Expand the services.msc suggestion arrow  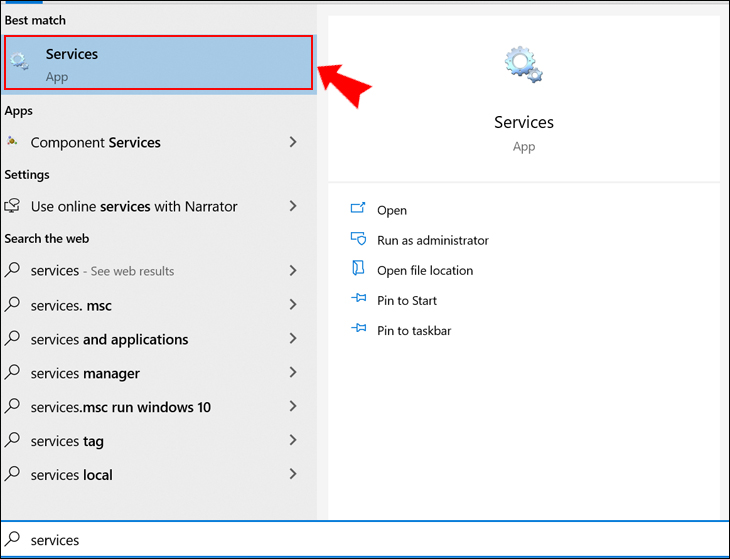[x=293, y=304]
